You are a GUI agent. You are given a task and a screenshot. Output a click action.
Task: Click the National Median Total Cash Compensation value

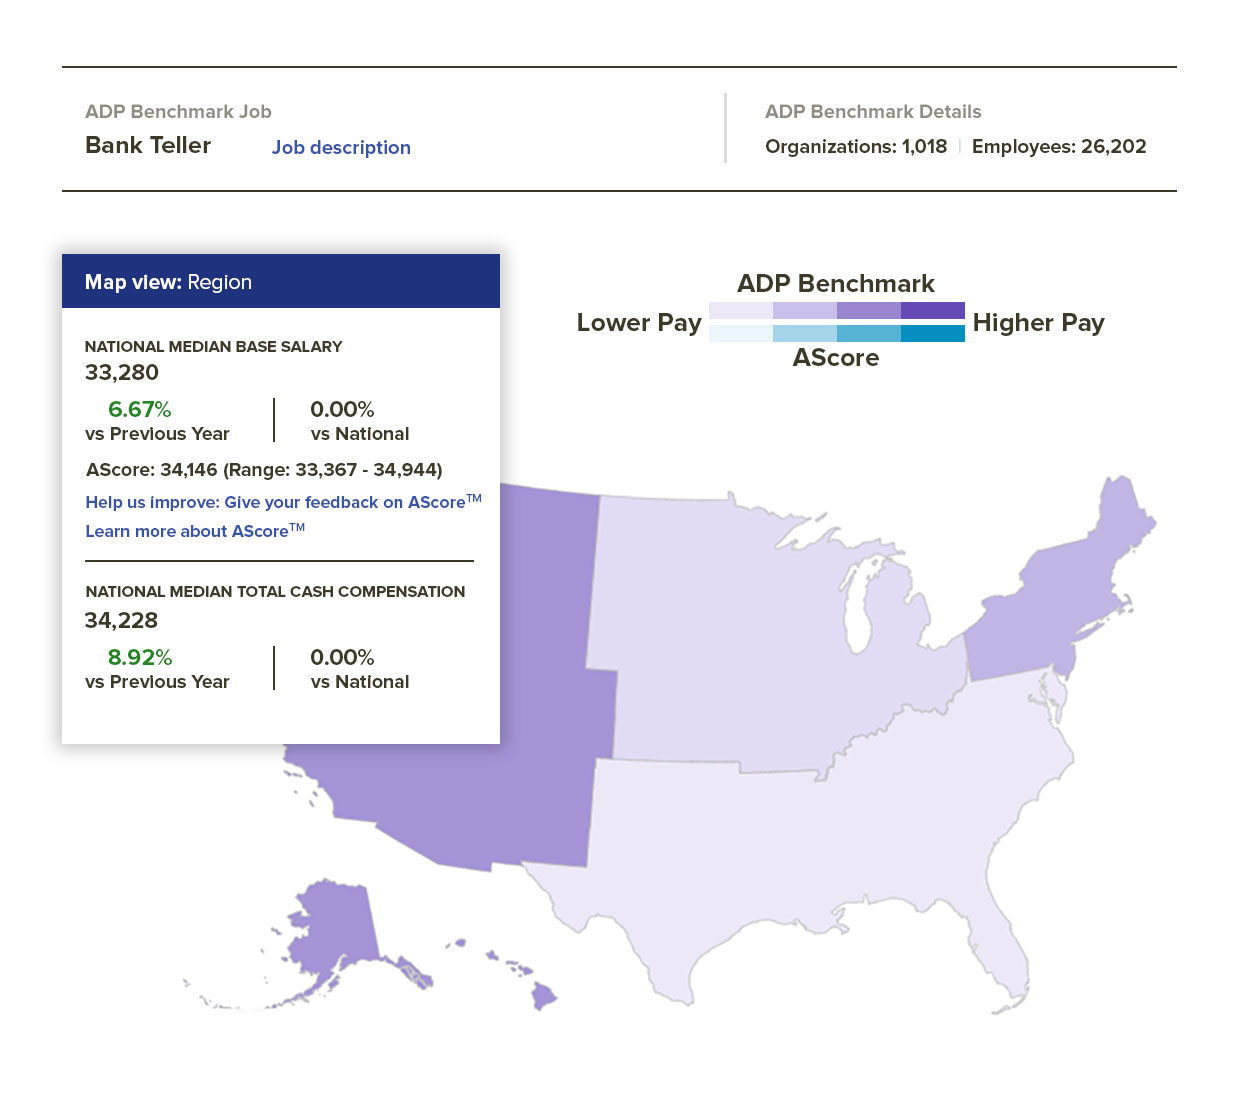click(x=120, y=620)
